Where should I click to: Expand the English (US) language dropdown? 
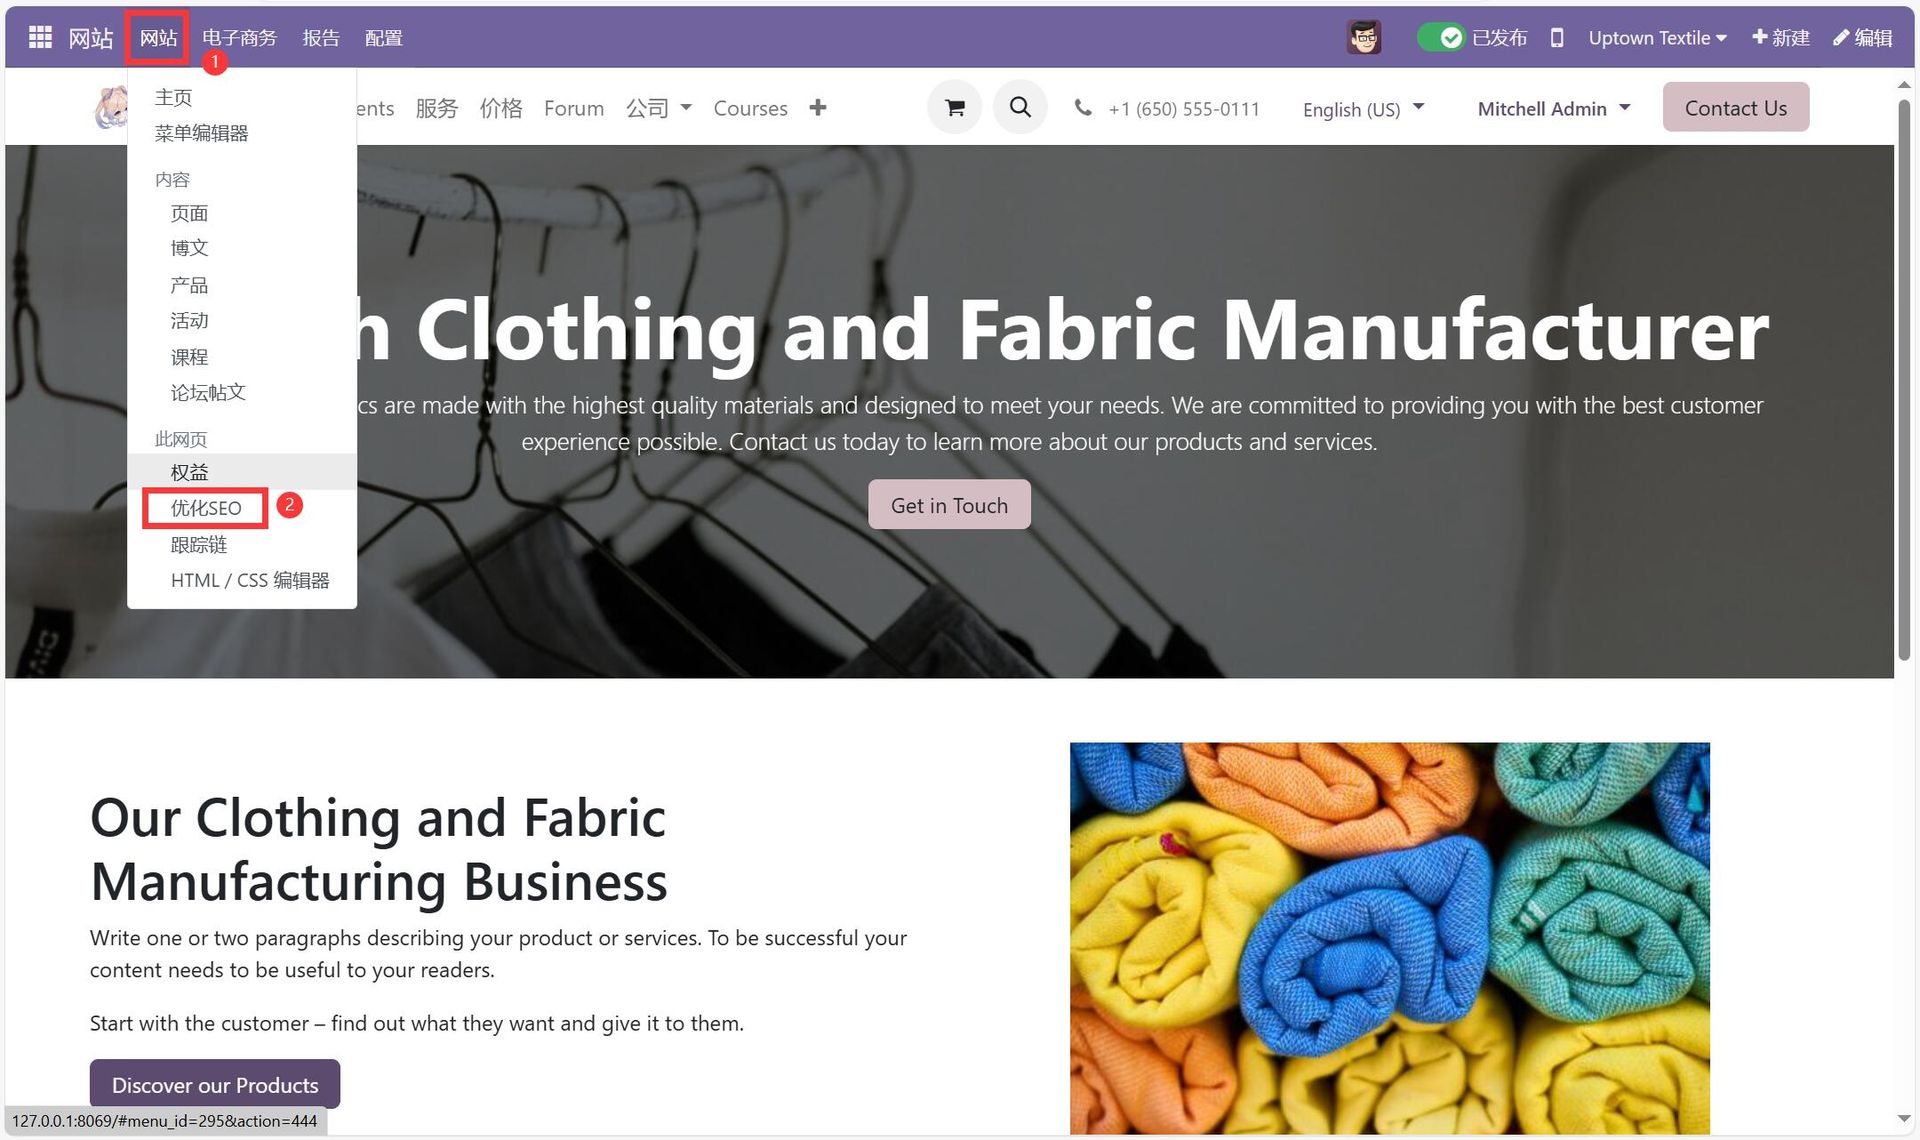pyautogui.click(x=1363, y=109)
